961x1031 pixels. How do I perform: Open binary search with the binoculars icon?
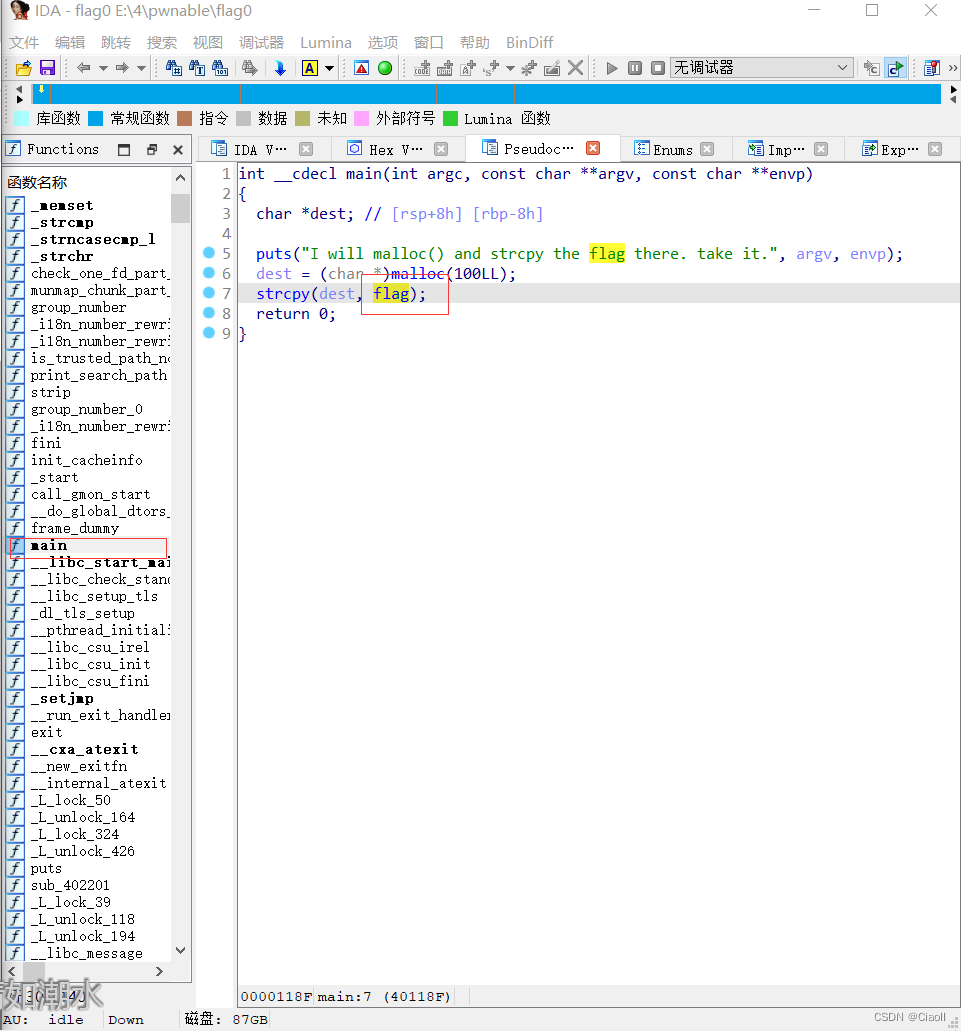click(x=219, y=67)
